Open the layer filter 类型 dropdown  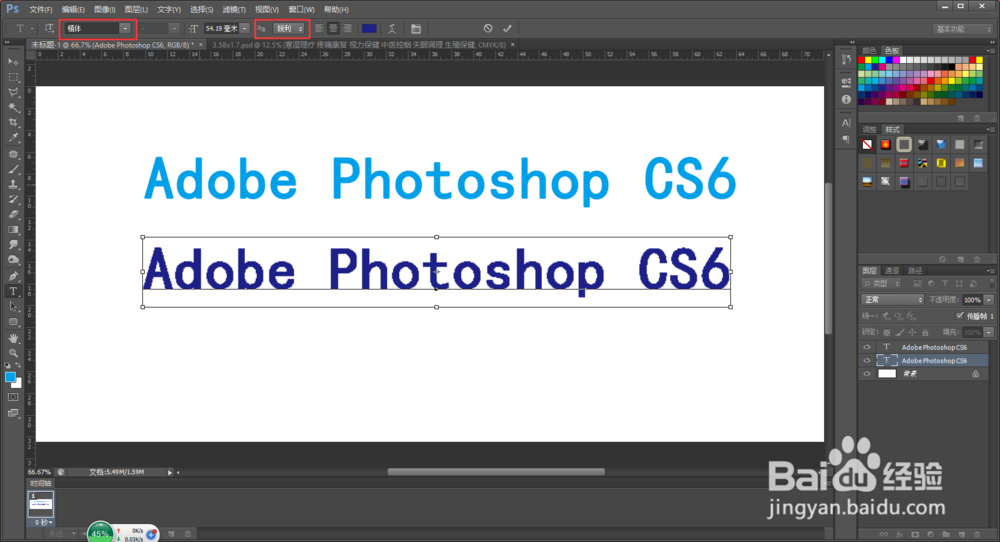881,284
